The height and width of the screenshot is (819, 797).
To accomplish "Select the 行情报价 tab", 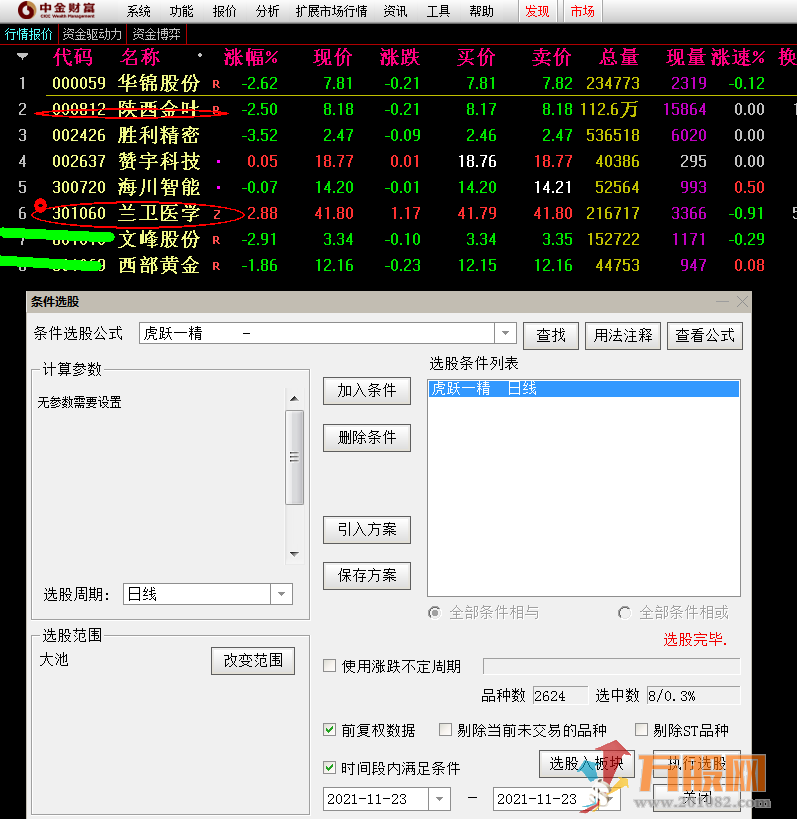I will (29, 34).
